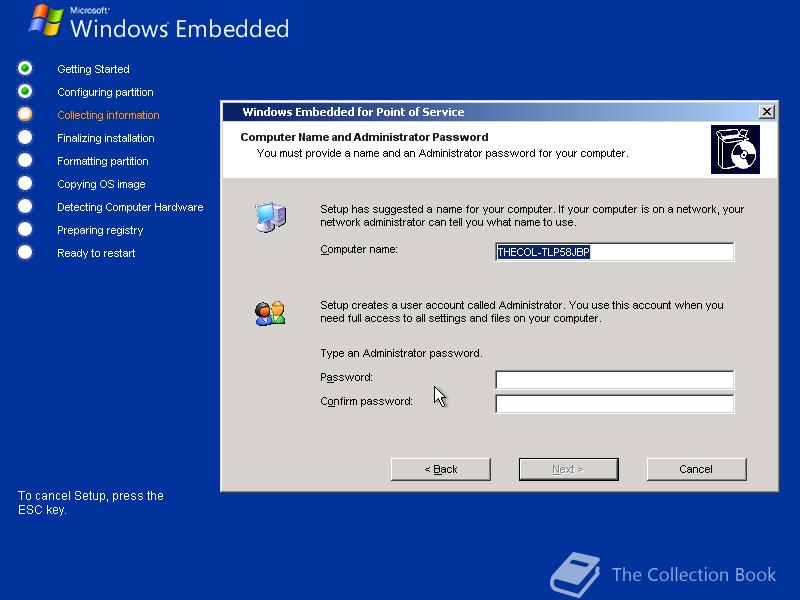Click the Preparing registry step label

99,230
